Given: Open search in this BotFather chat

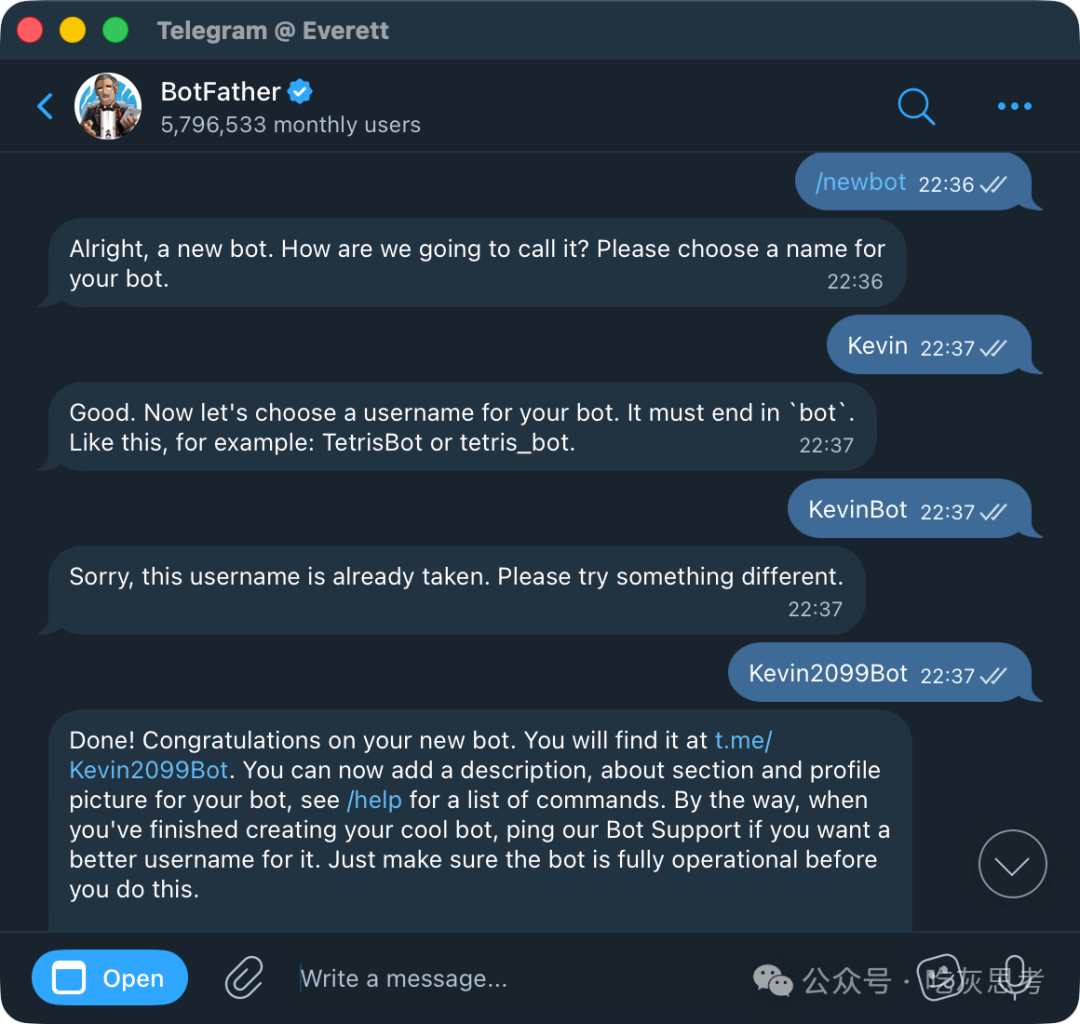Looking at the screenshot, I should (915, 106).
